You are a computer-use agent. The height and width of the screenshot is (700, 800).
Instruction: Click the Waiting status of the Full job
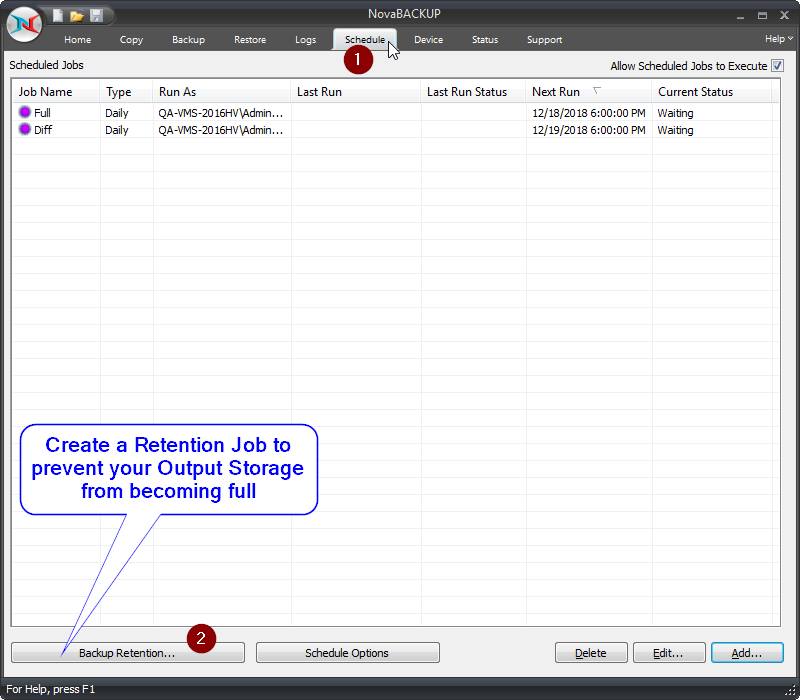click(x=675, y=113)
